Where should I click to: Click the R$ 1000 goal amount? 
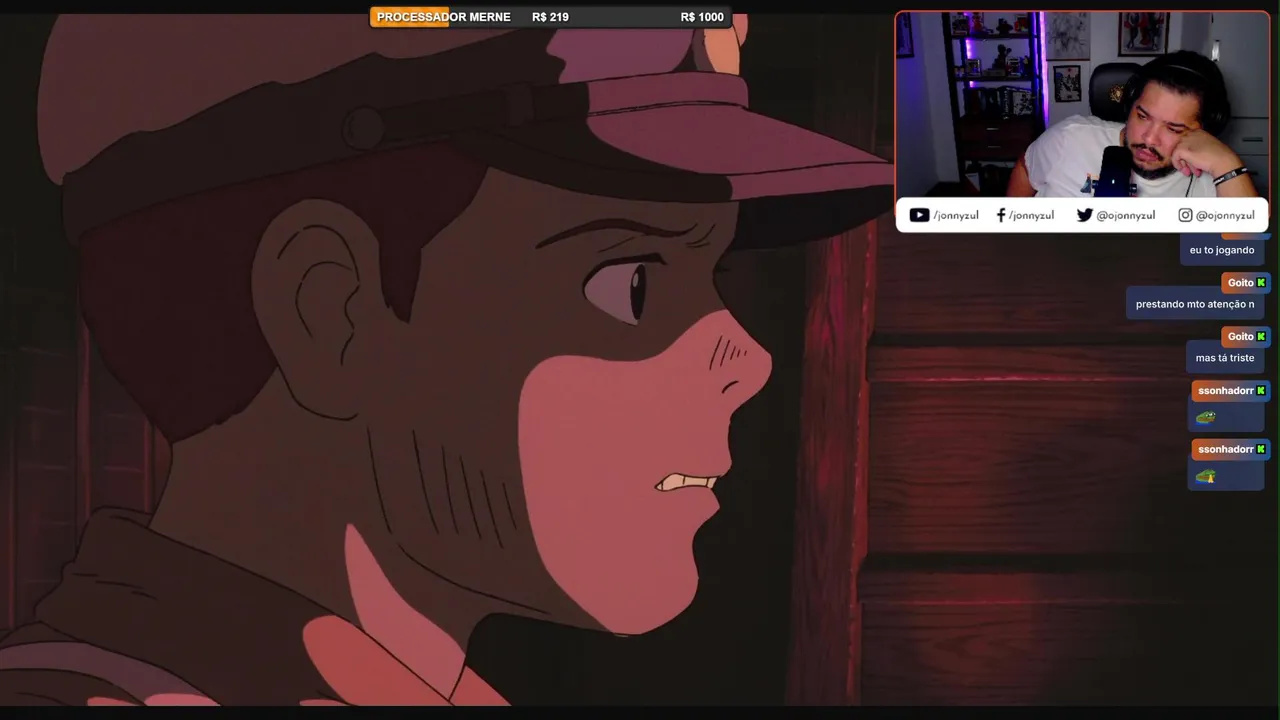[x=702, y=17]
